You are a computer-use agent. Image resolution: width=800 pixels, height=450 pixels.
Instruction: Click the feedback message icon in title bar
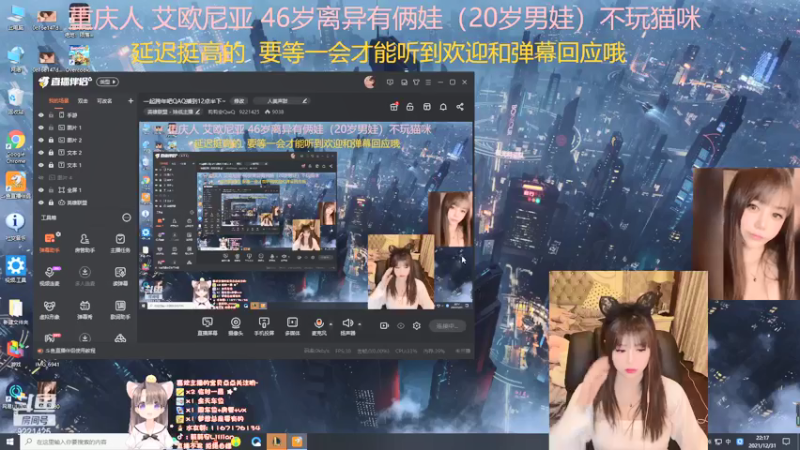click(x=390, y=82)
